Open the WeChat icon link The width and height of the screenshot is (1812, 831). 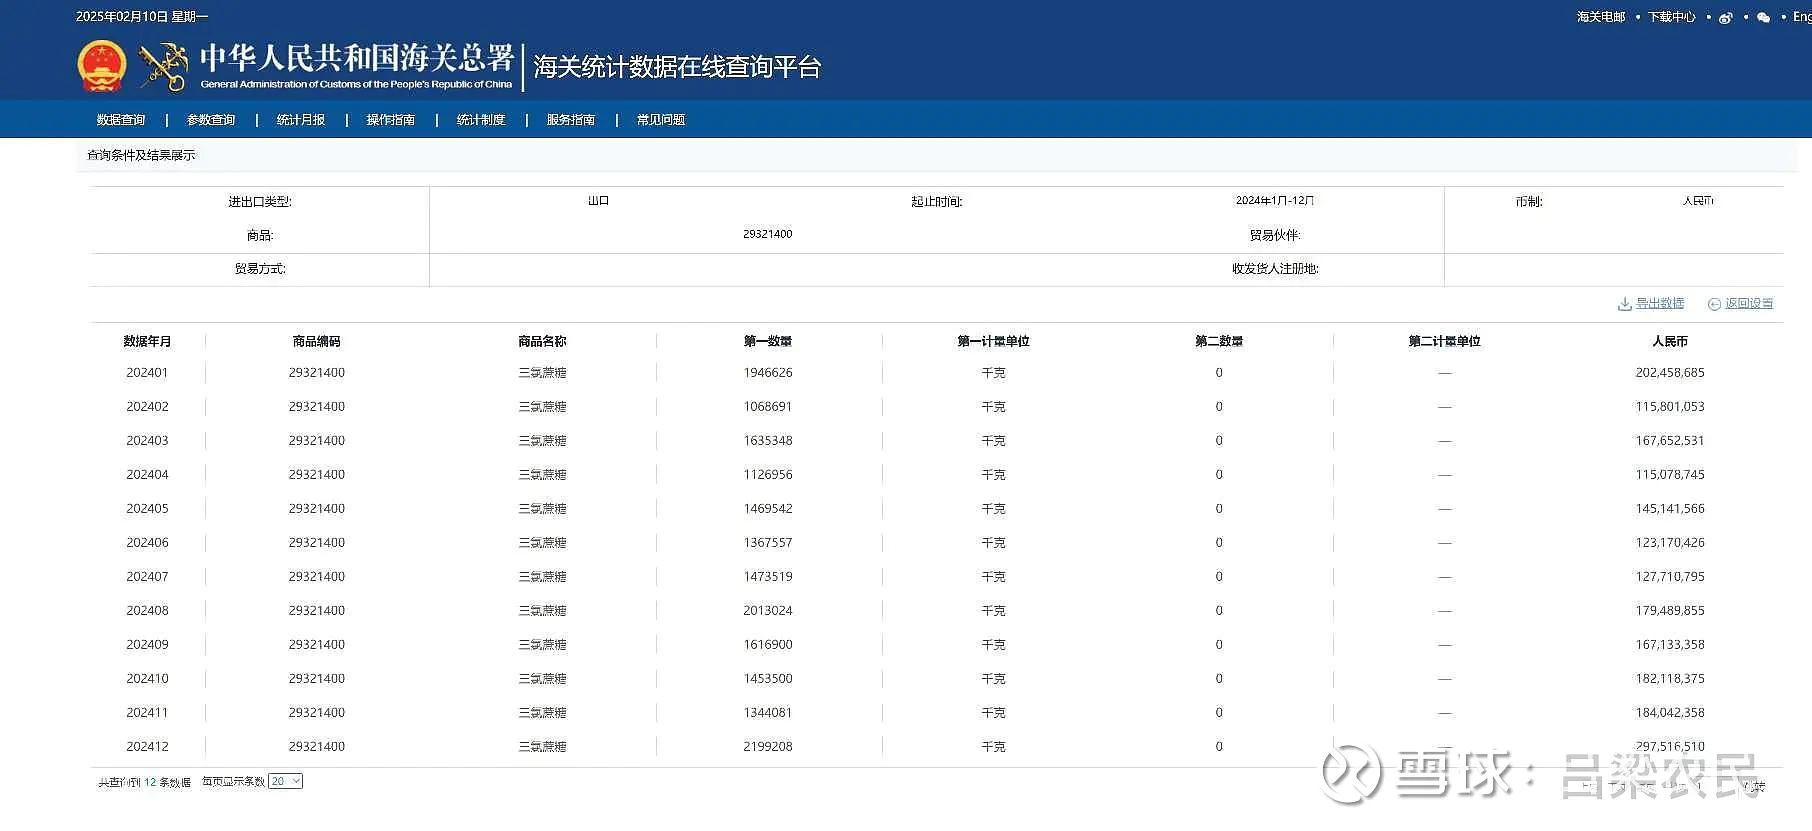(x=1763, y=17)
